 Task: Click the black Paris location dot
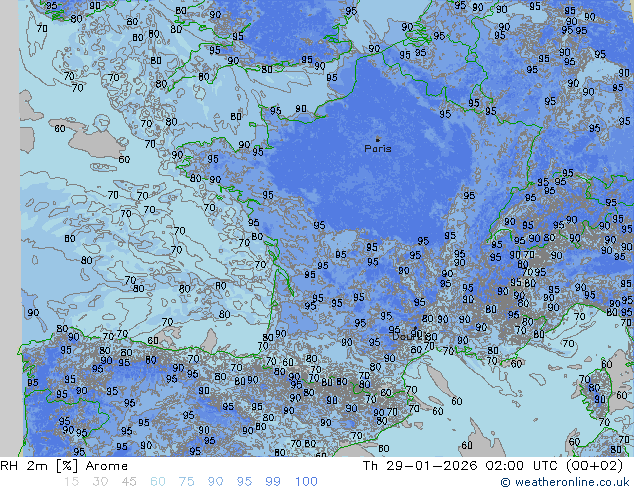(x=378, y=139)
